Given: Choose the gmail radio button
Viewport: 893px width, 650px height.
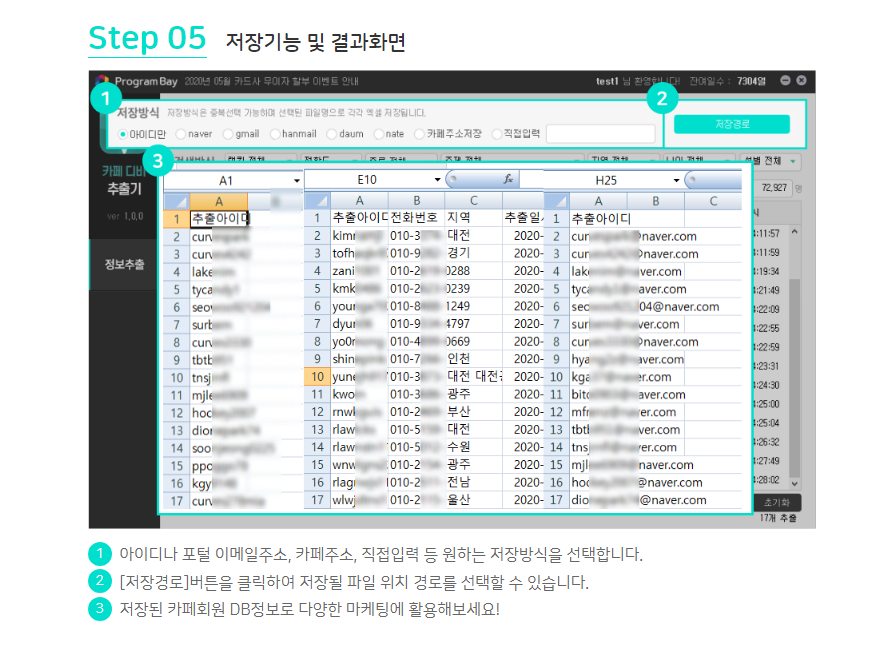Looking at the screenshot, I should 228,134.
